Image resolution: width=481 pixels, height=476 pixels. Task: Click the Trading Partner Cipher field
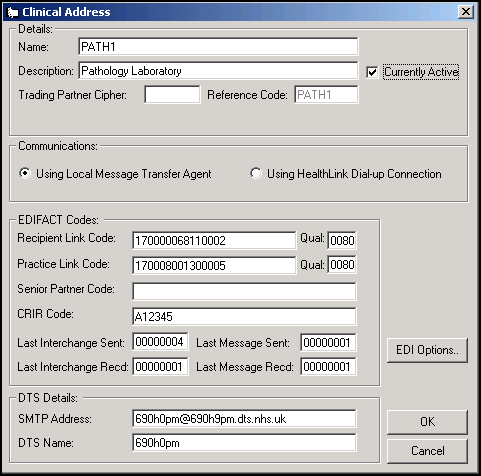(x=172, y=95)
